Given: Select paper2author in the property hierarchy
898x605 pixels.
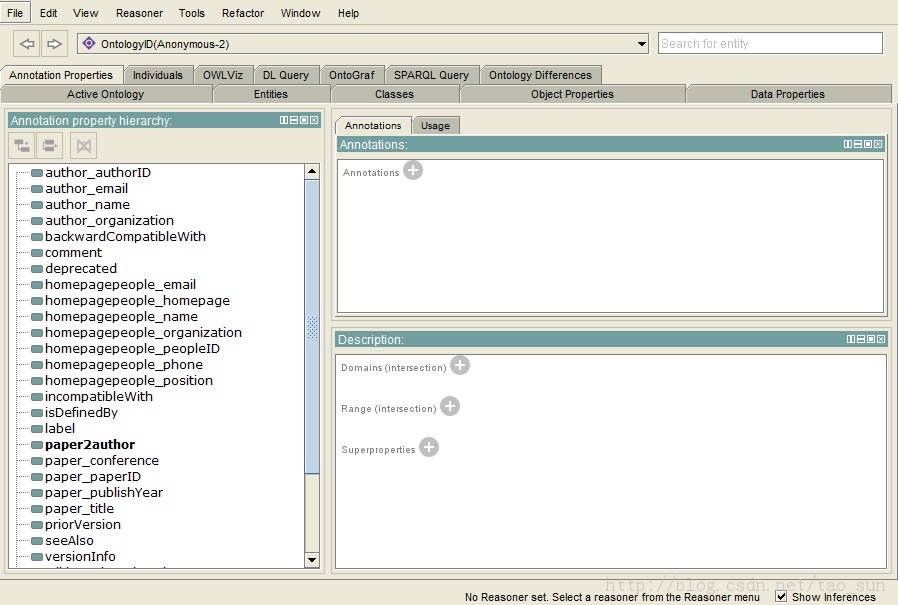Looking at the screenshot, I should pos(90,445).
